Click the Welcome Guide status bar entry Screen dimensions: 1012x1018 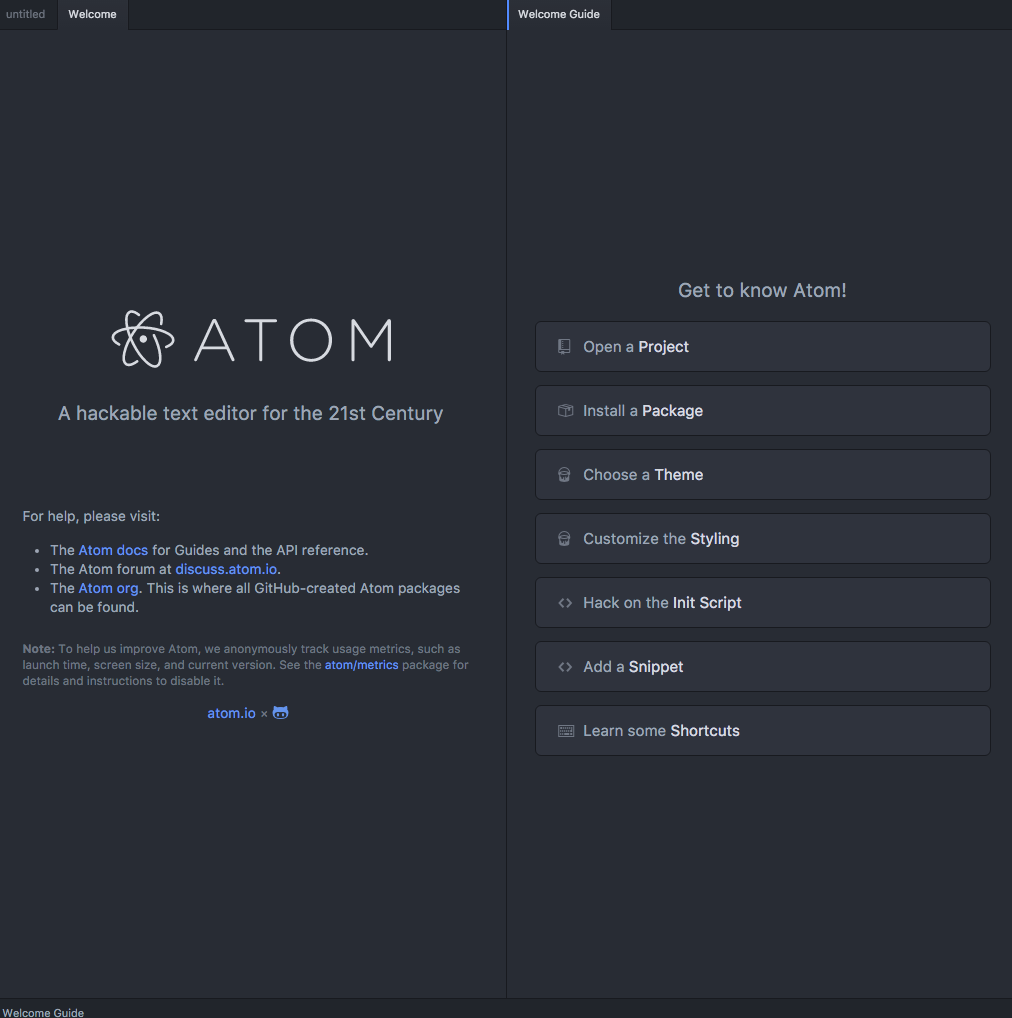(43, 1012)
